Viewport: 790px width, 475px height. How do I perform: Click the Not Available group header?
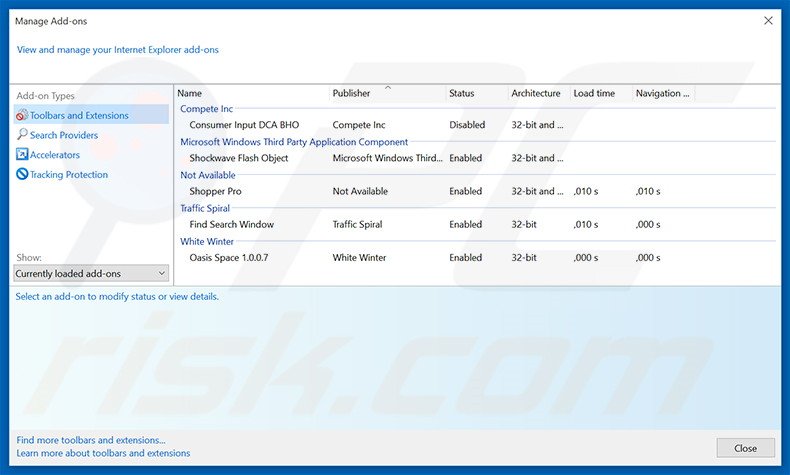coord(208,175)
